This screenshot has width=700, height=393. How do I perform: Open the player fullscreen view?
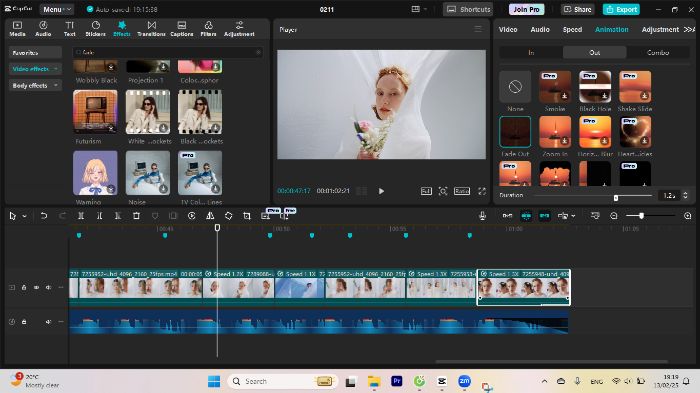click(x=482, y=191)
